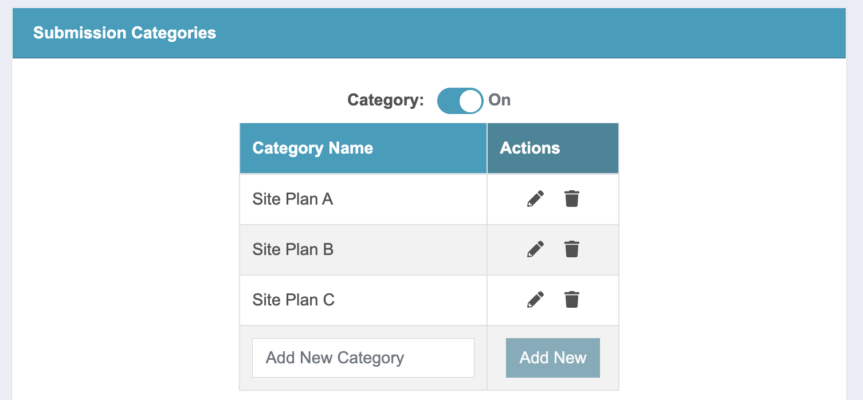Click the Submission Categories panel title
This screenshot has width=863, height=400.
coord(124,33)
